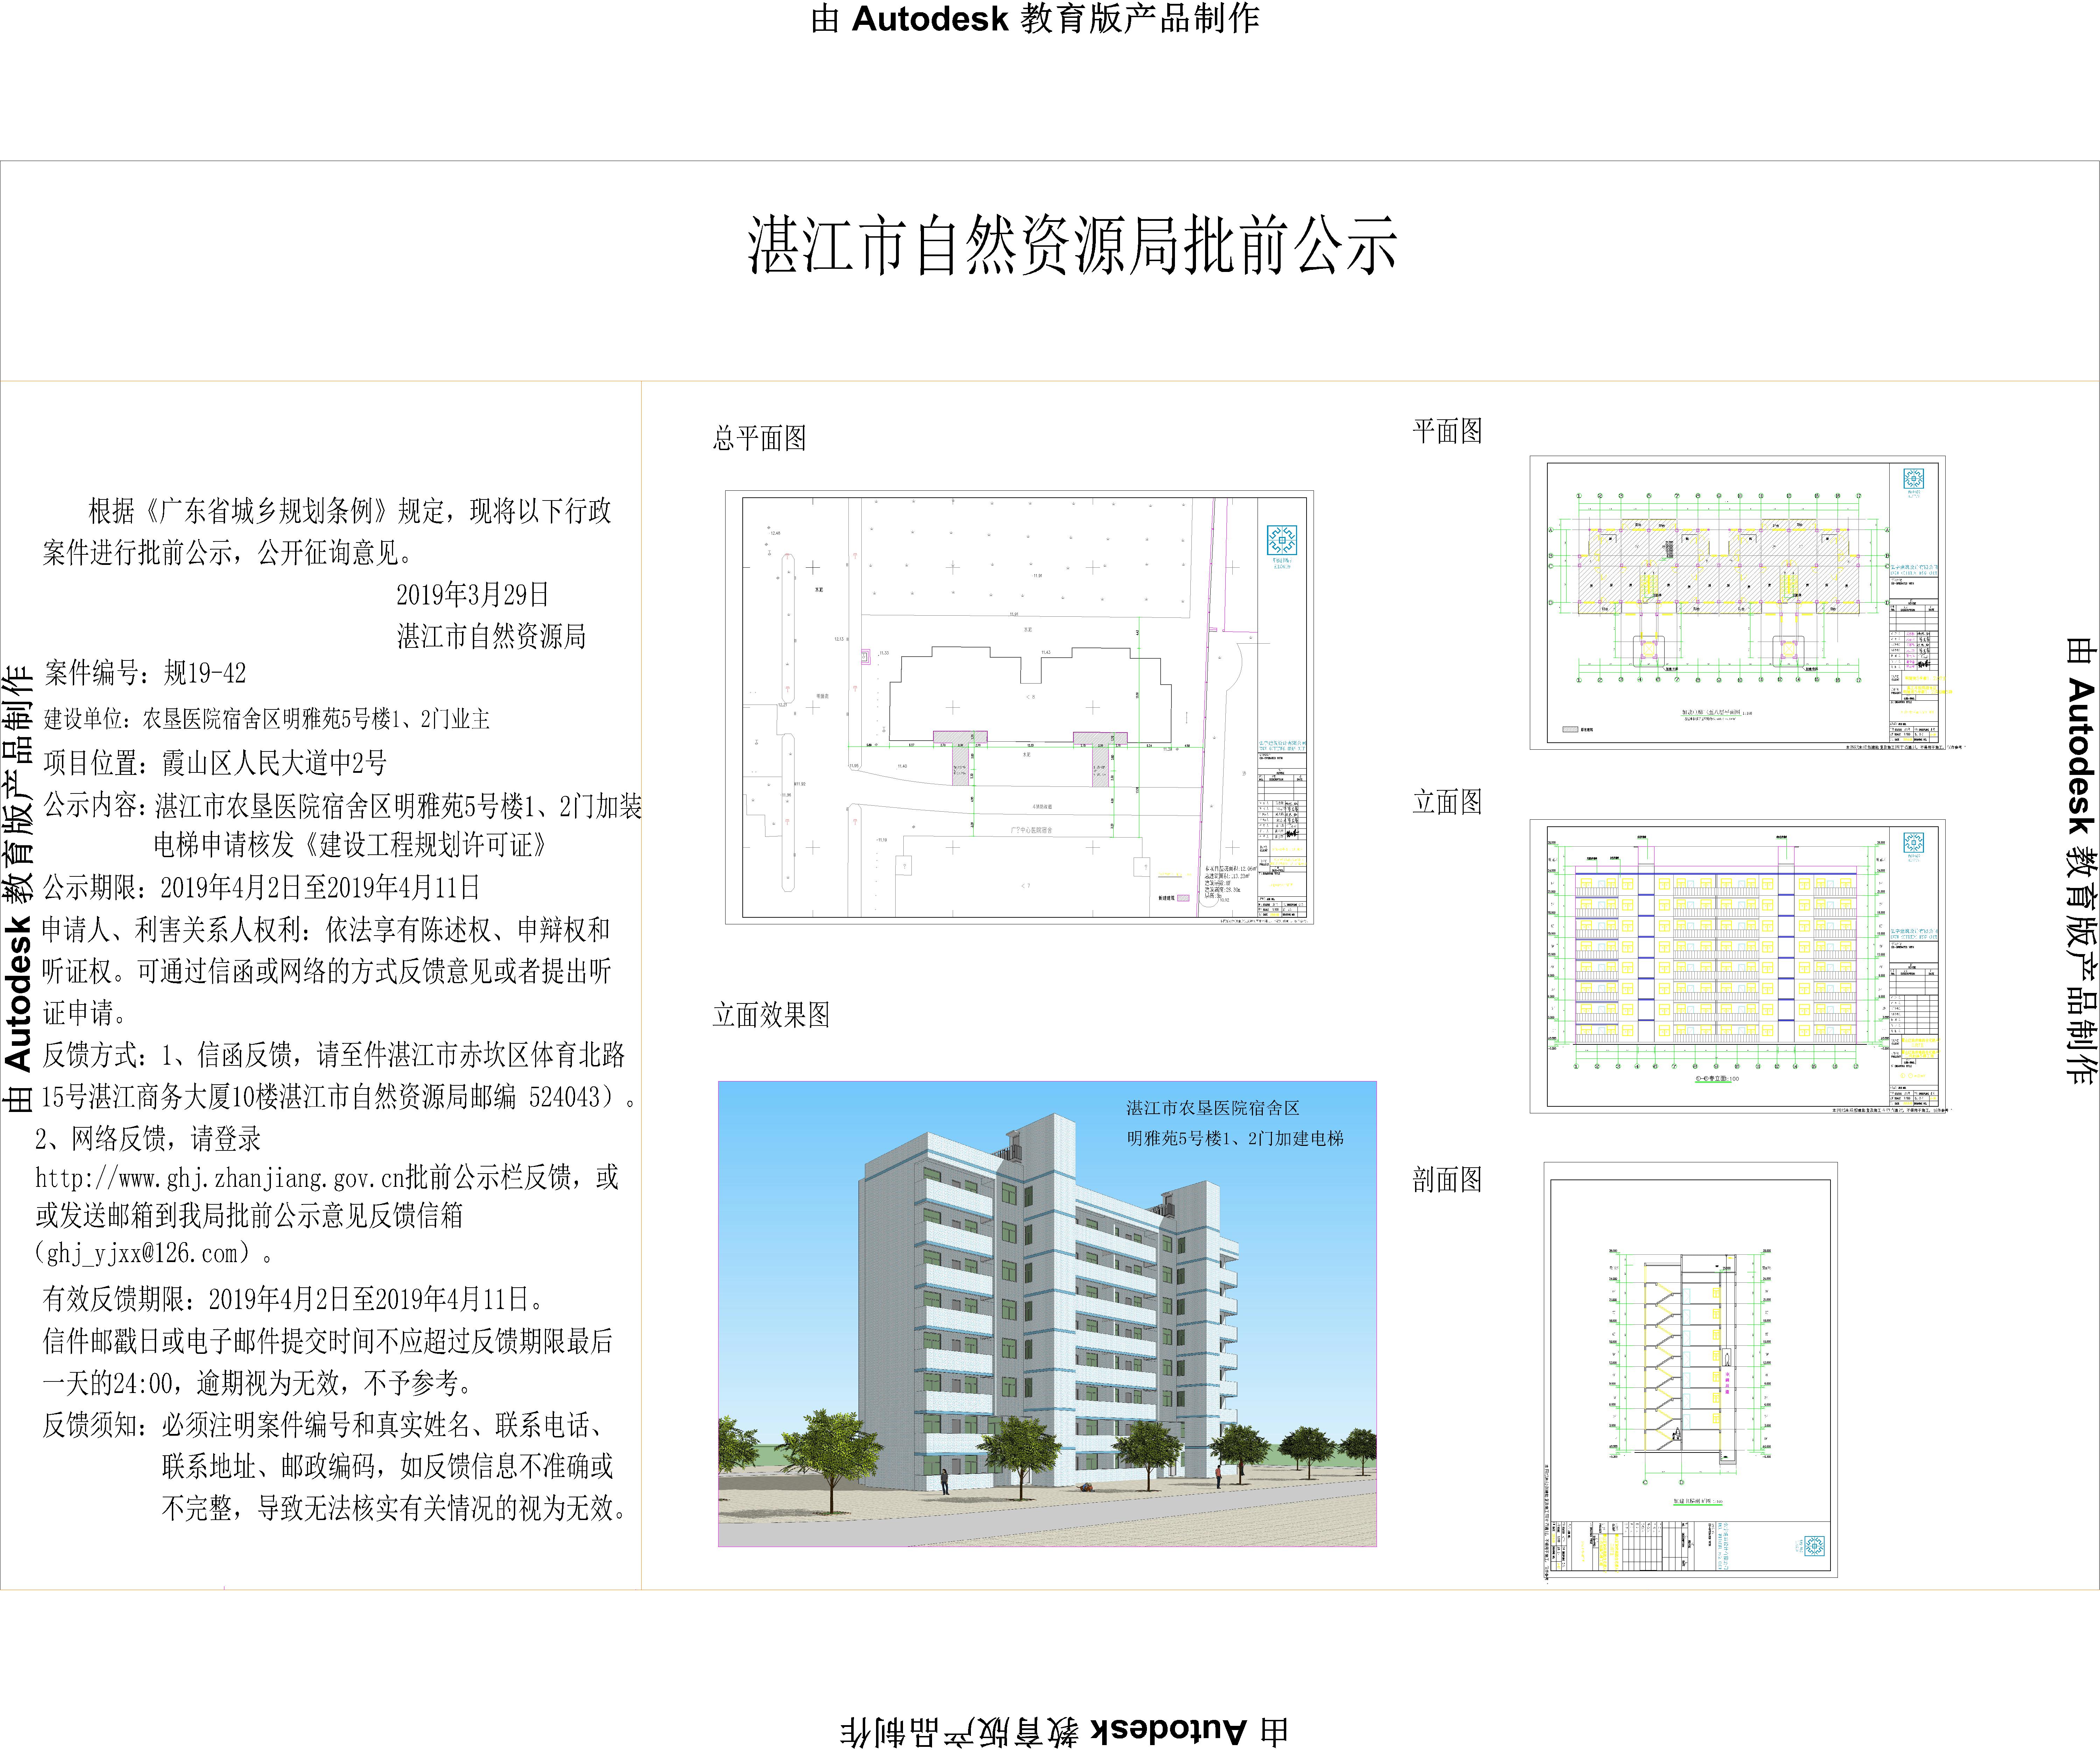
Task: Click the 立面效果图 section label
Action: 771,1015
